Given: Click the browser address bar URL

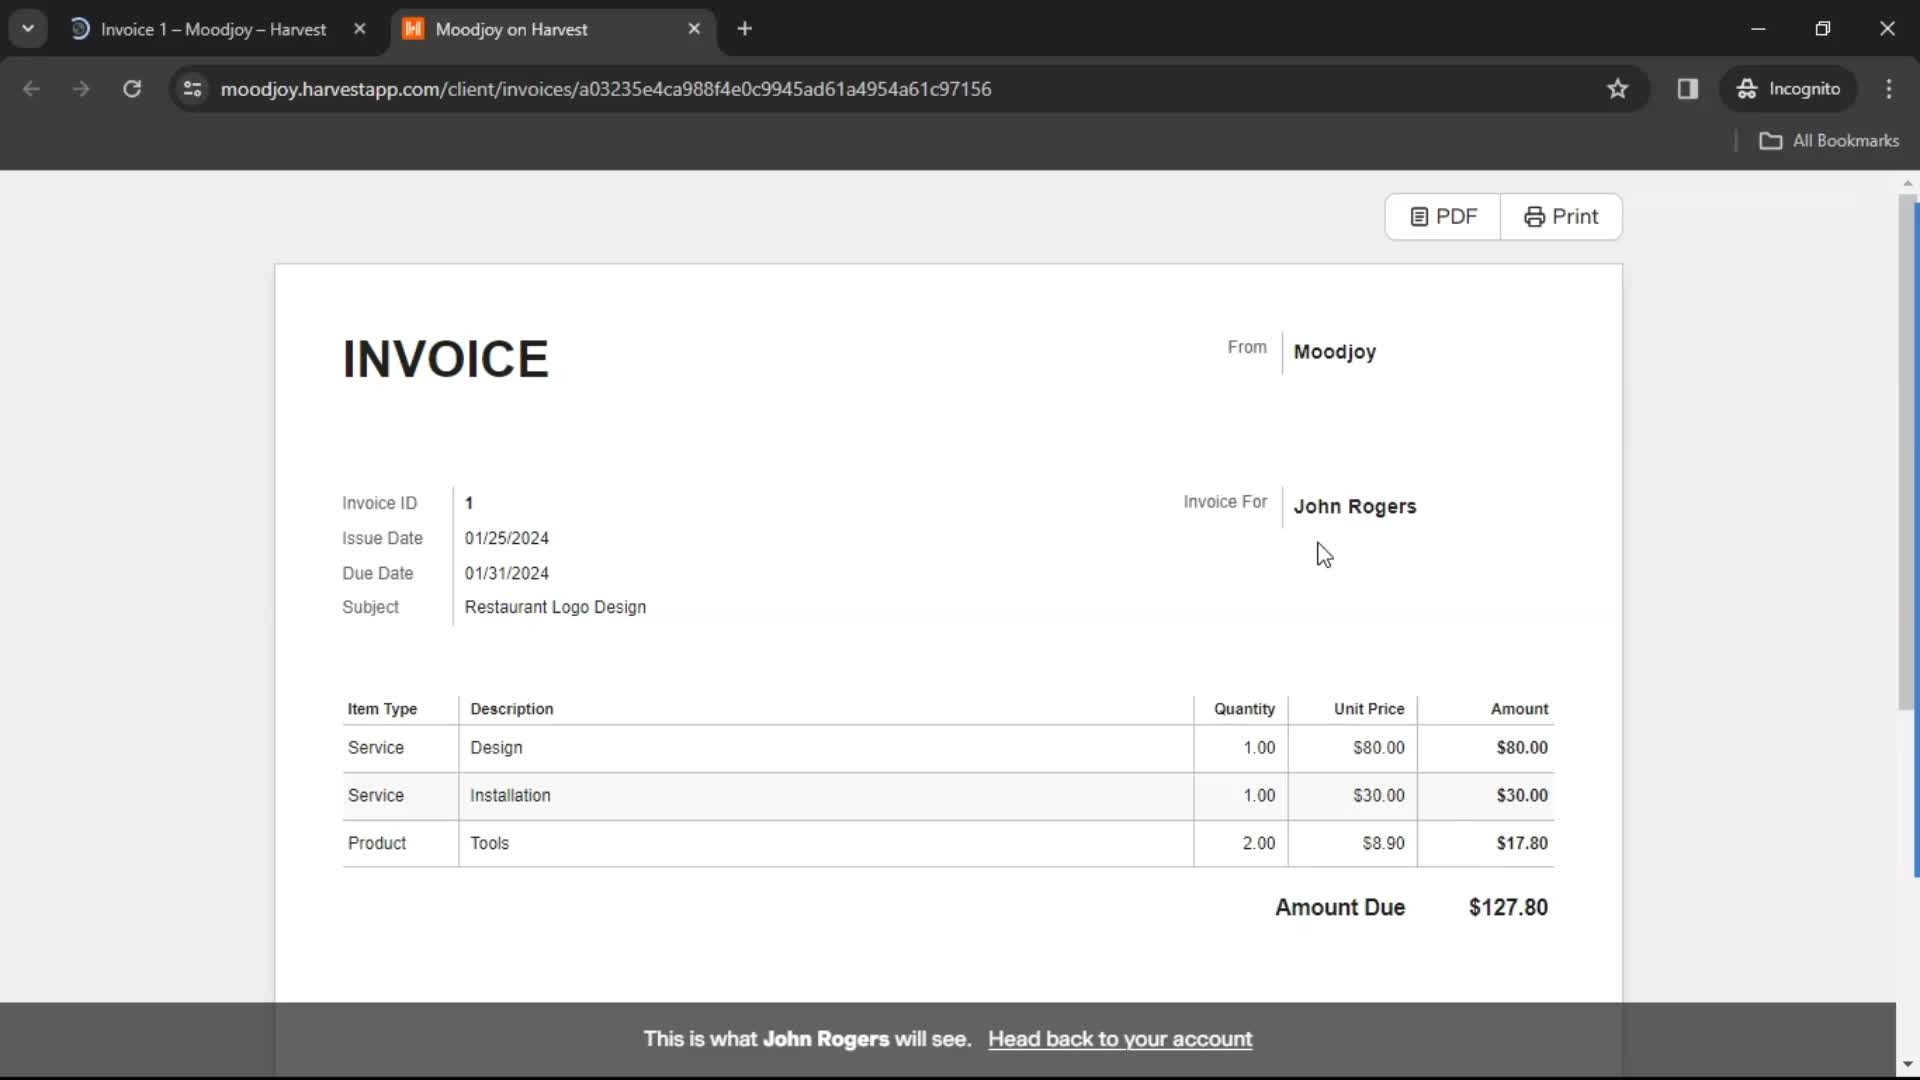Looking at the screenshot, I should click(x=608, y=88).
